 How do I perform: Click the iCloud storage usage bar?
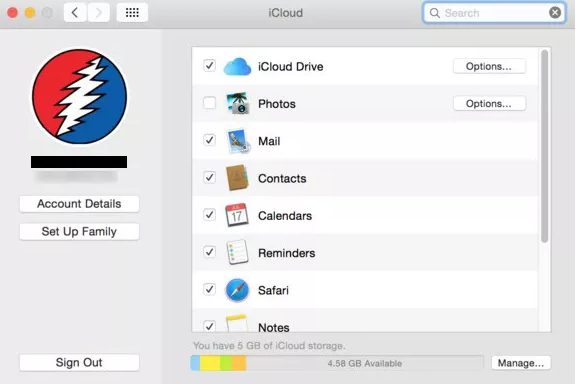[337, 363]
